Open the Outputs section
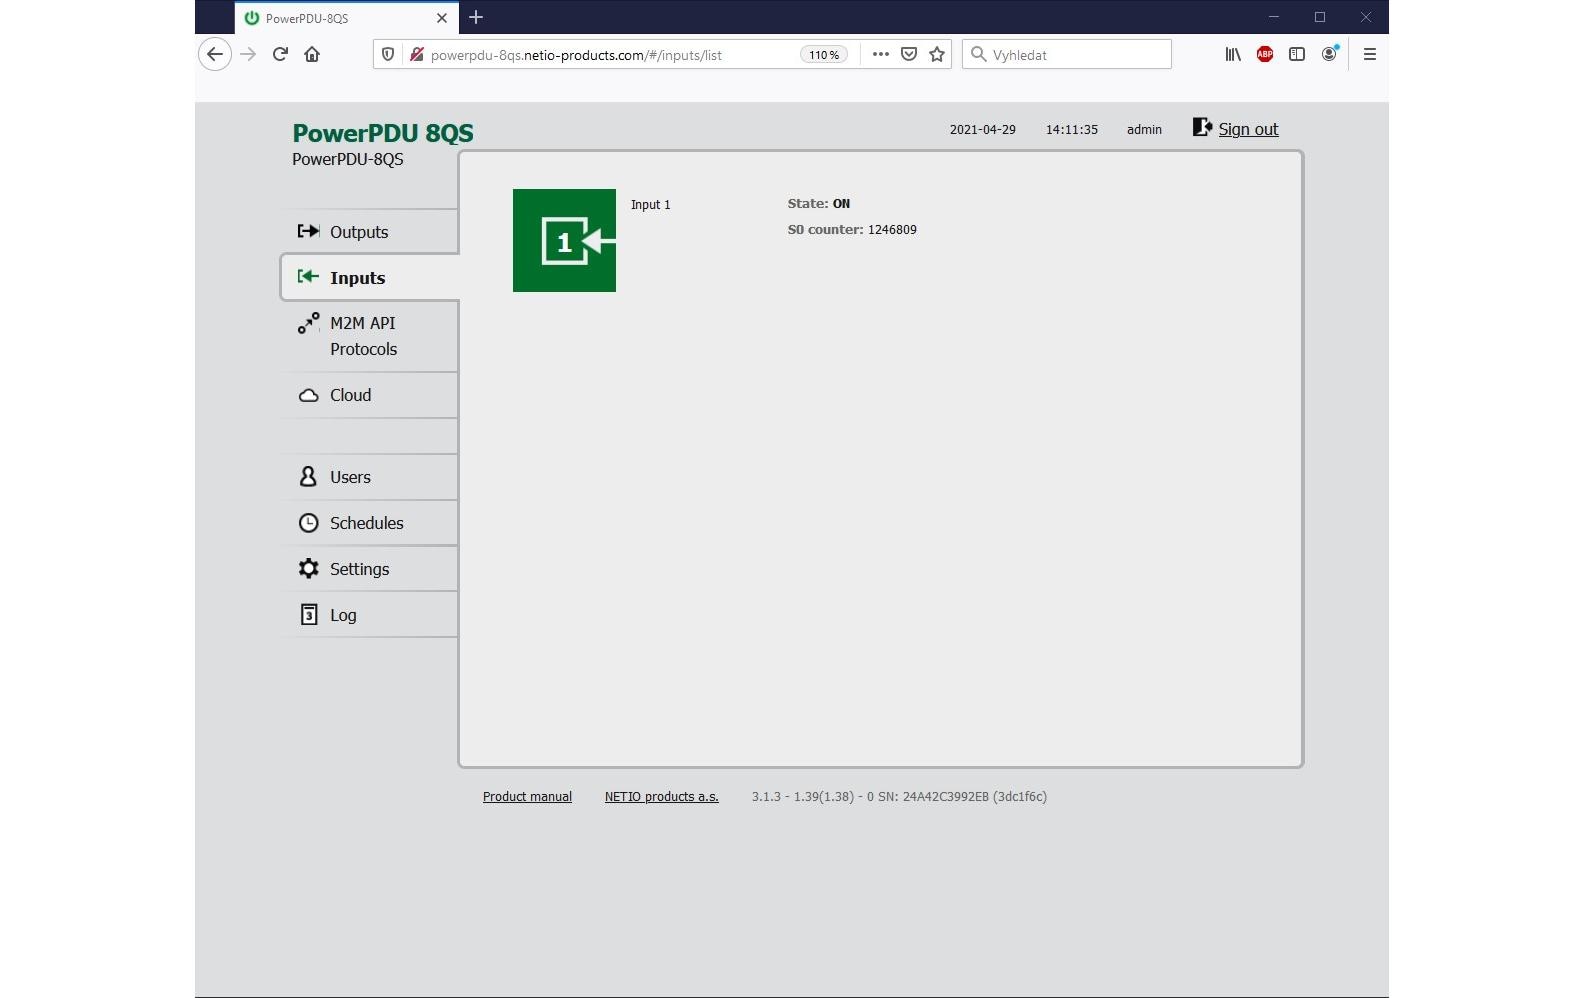The image size is (1585, 998). [x=370, y=232]
